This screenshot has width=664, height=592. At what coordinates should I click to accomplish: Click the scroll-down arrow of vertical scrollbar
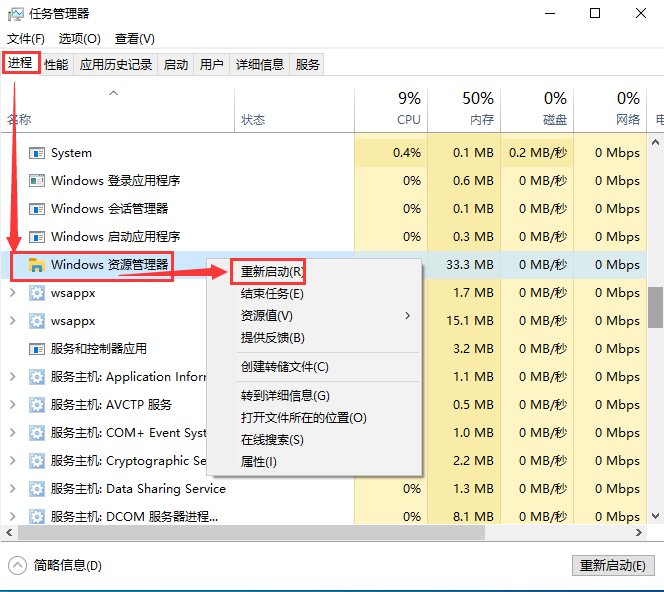656,516
